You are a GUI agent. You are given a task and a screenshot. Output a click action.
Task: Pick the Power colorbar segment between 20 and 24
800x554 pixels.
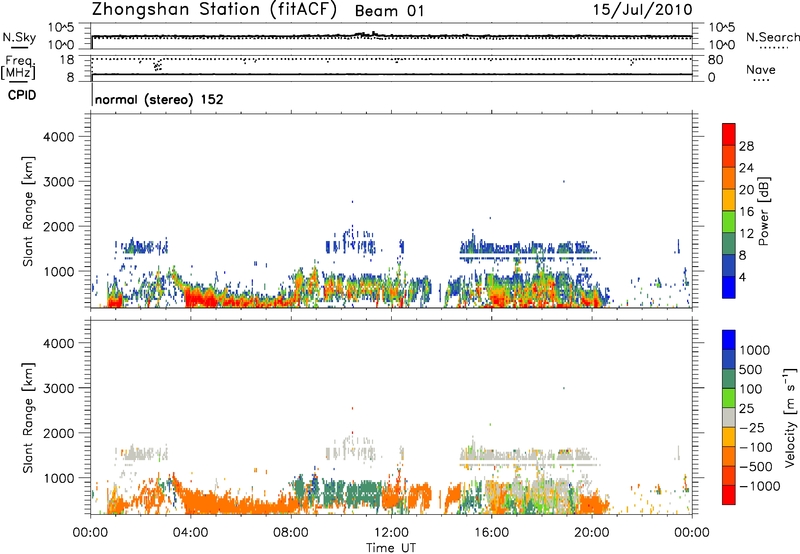[x=729, y=178]
